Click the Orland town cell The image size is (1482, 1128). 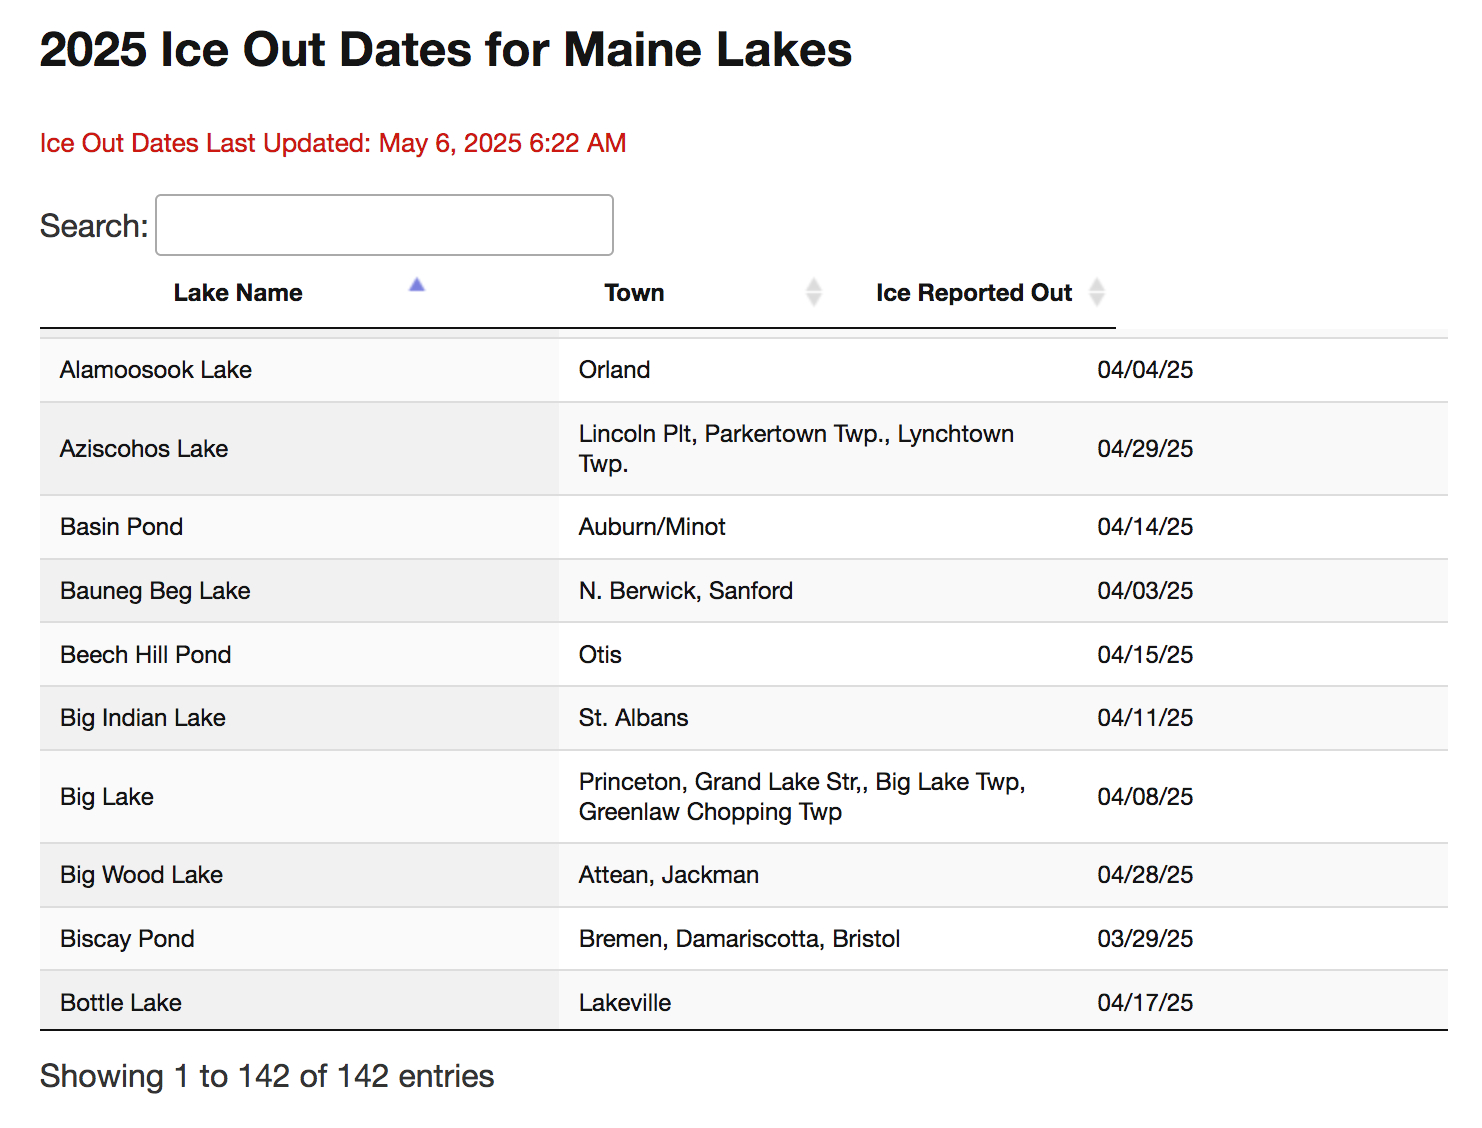click(614, 370)
